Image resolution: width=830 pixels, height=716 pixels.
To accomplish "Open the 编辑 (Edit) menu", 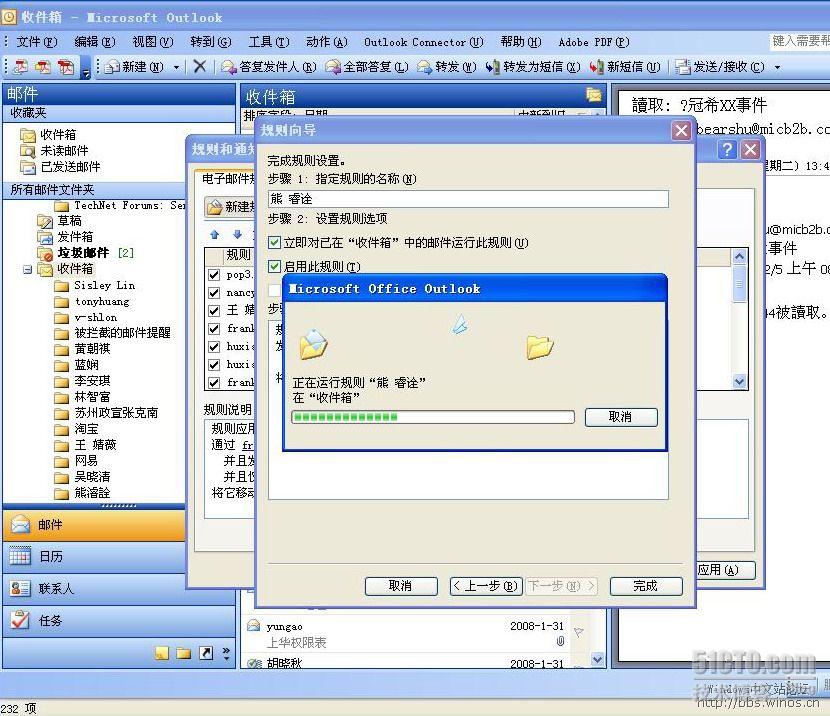I will 95,42.
